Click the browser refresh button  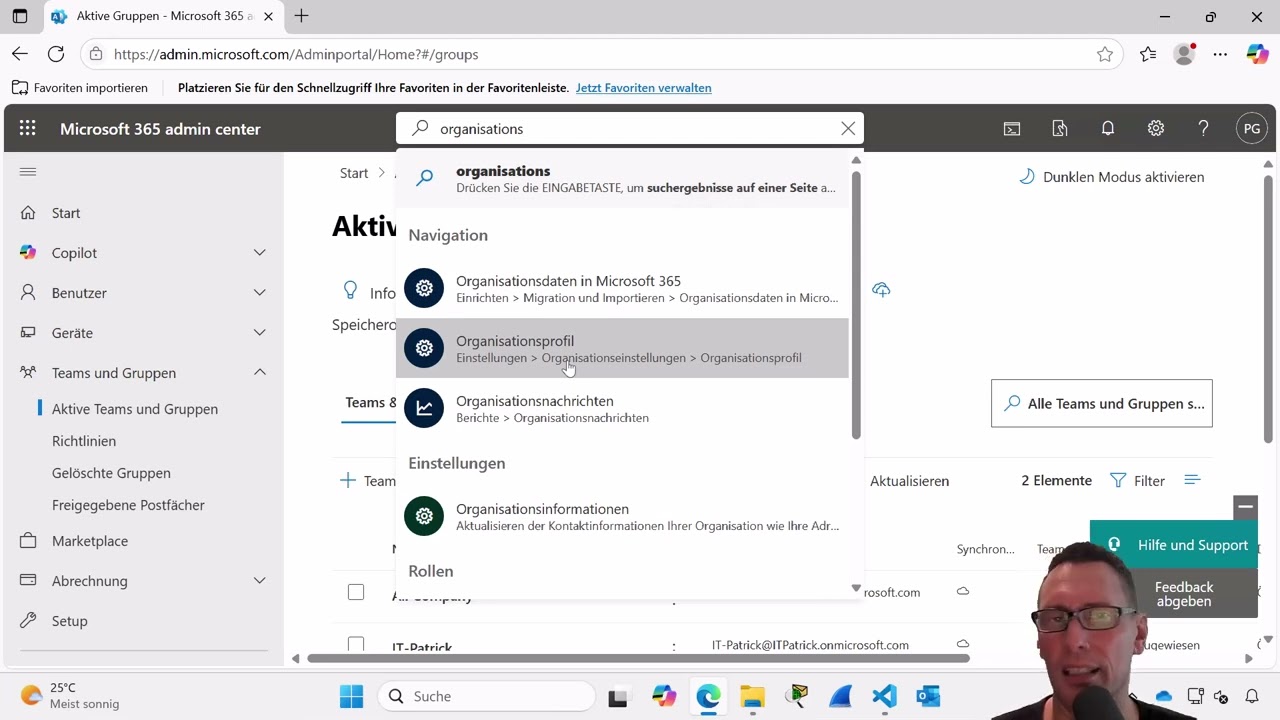(x=56, y=54)
